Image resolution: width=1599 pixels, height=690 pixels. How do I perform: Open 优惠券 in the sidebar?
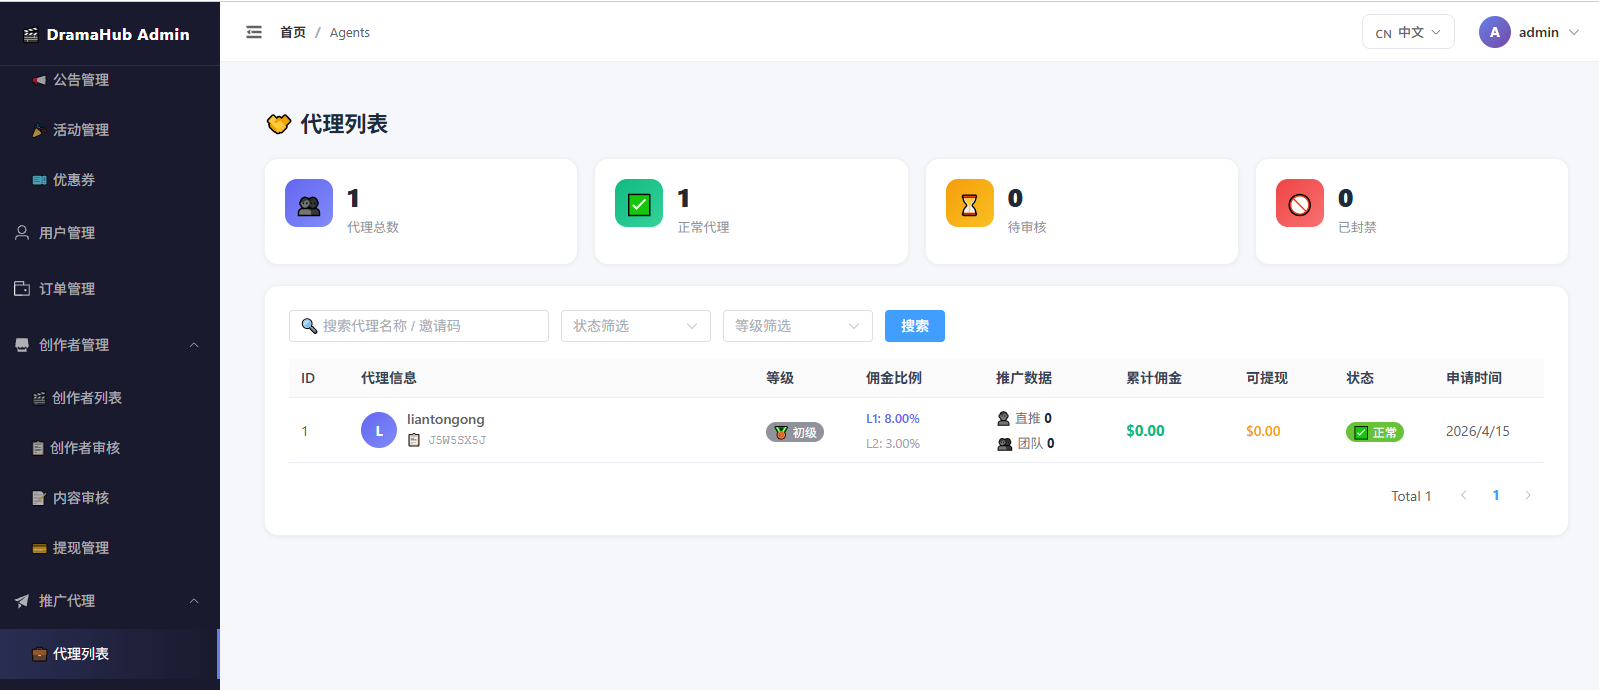(110, 180)
